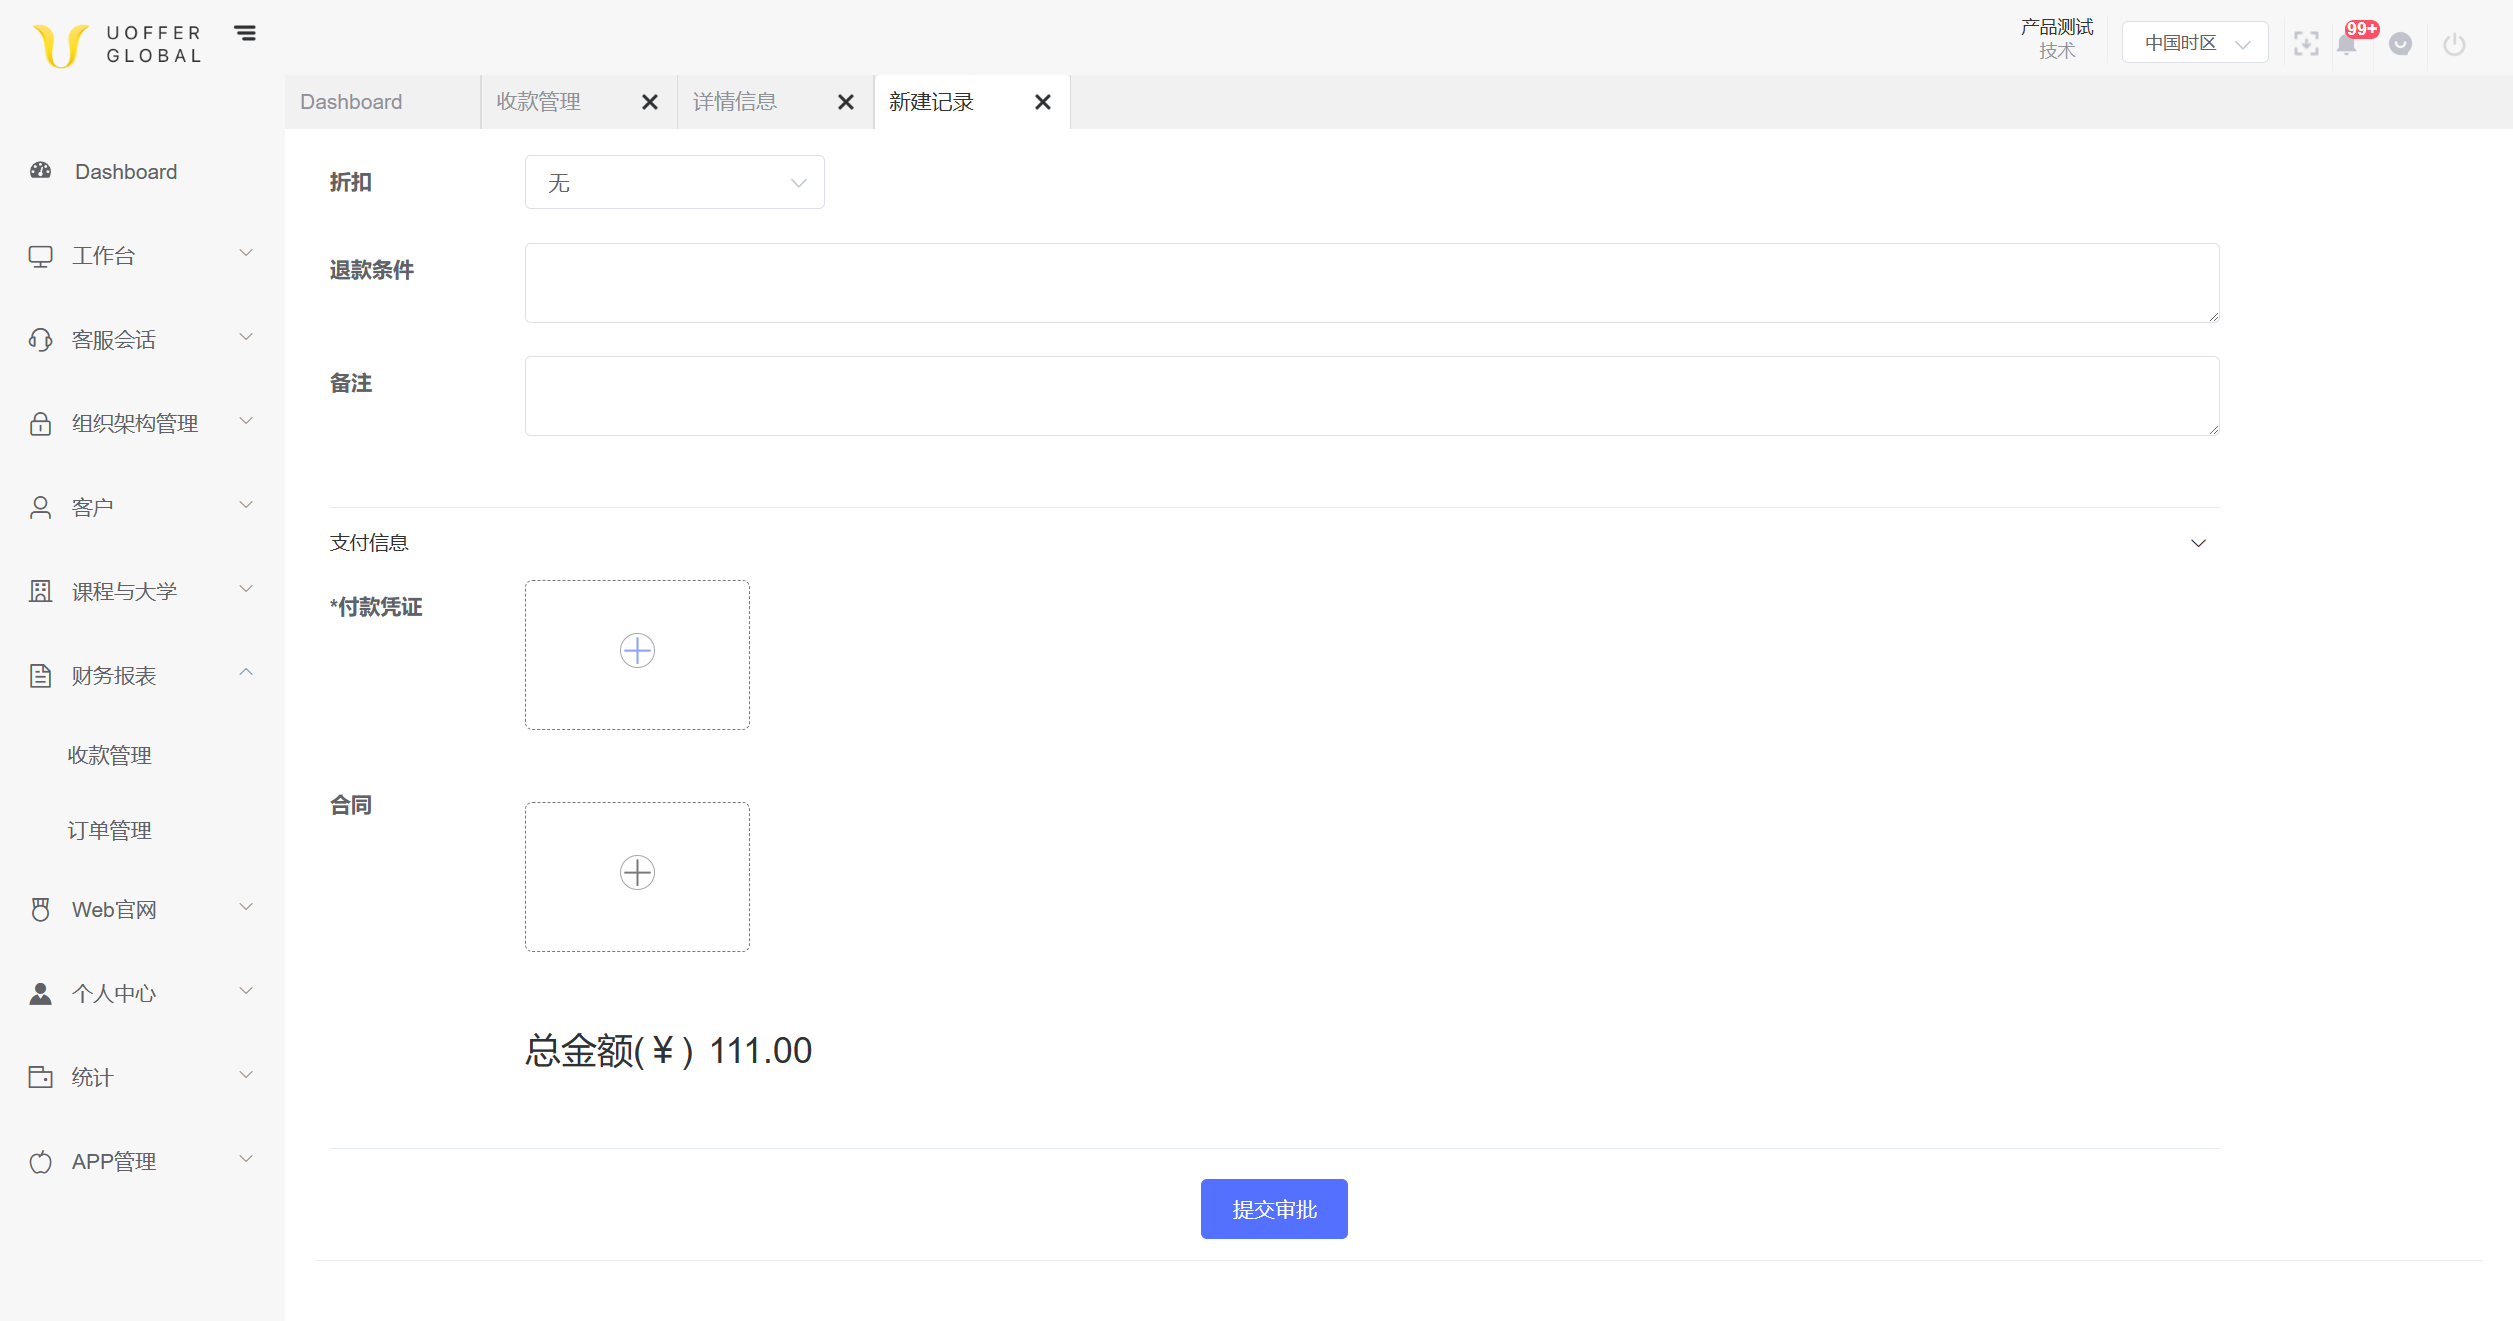The height and width of the screenshot is (1321, 2513).
Task: Go to 收款管理 in sidebar submenu
Action: click(110, 755)
